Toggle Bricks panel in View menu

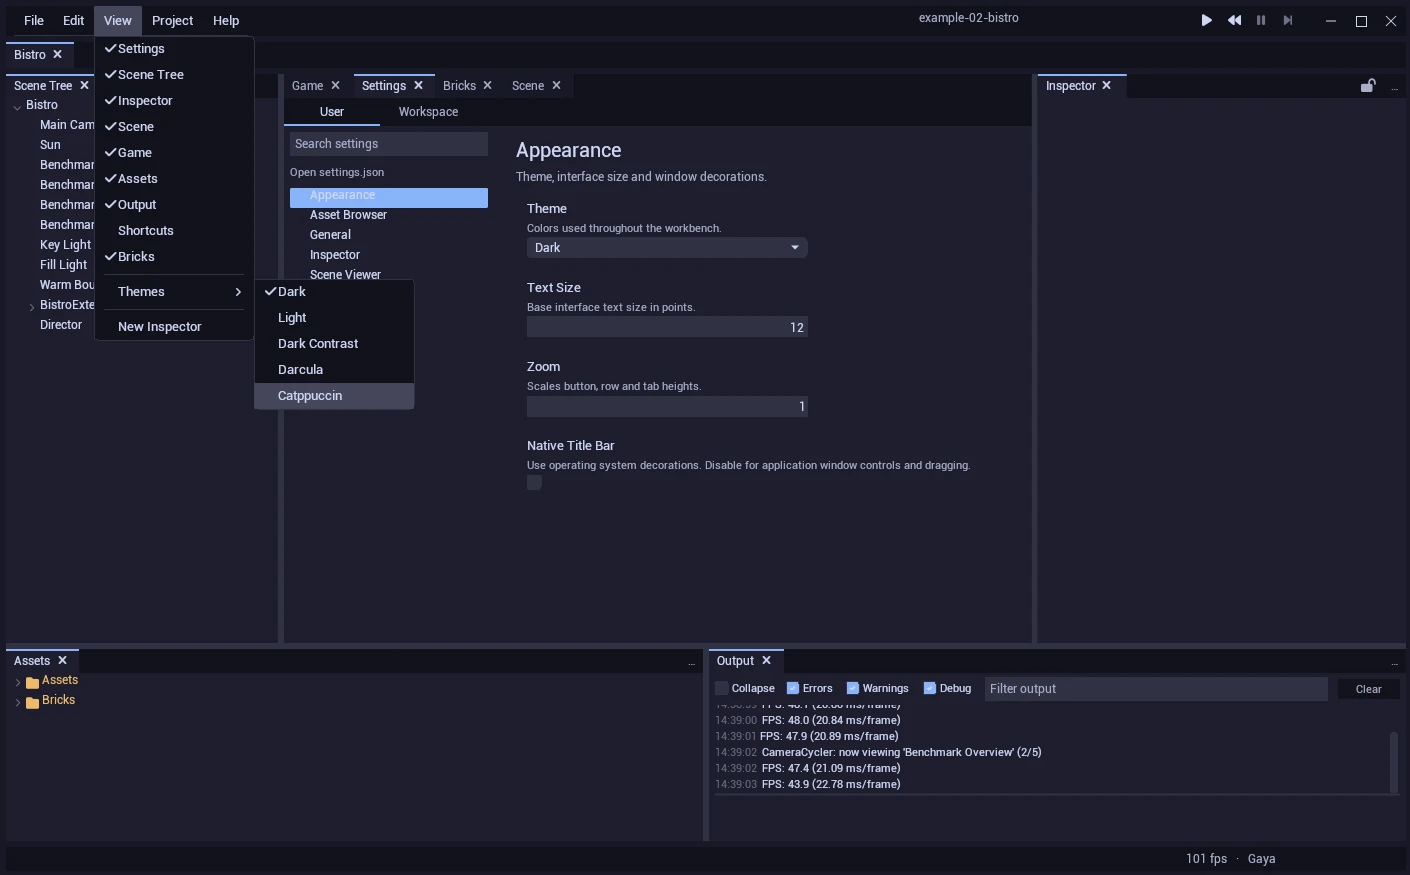pos(174,257)
